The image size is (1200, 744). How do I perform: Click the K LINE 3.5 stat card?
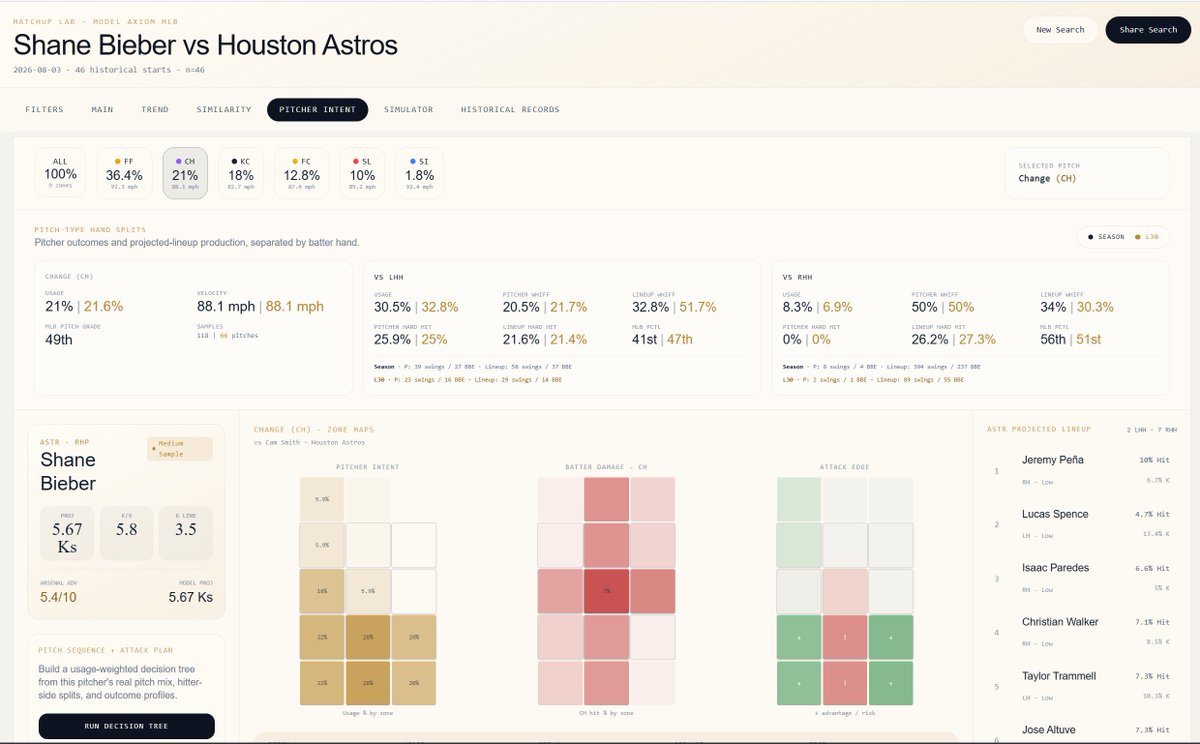185,533
